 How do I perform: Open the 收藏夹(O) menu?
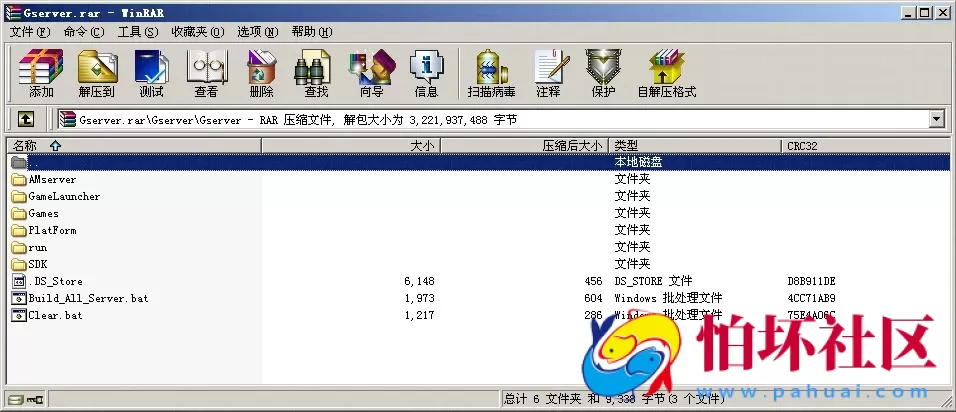click(x=198, y=32)
